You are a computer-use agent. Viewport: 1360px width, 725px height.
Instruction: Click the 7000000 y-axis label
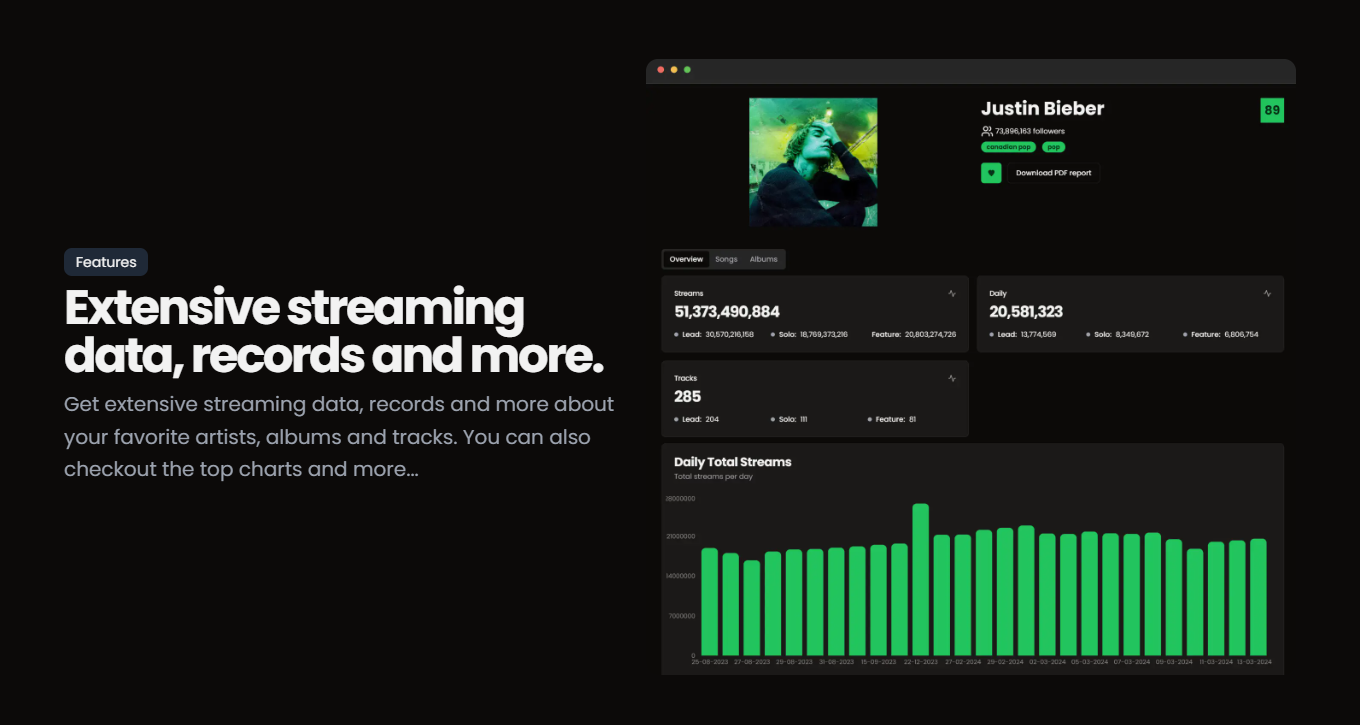682,616
